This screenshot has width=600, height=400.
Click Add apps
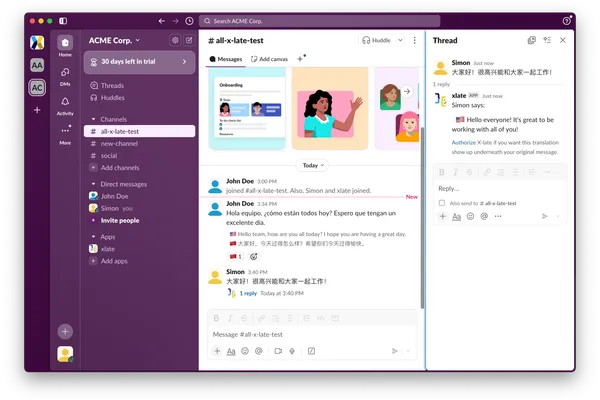114,261
